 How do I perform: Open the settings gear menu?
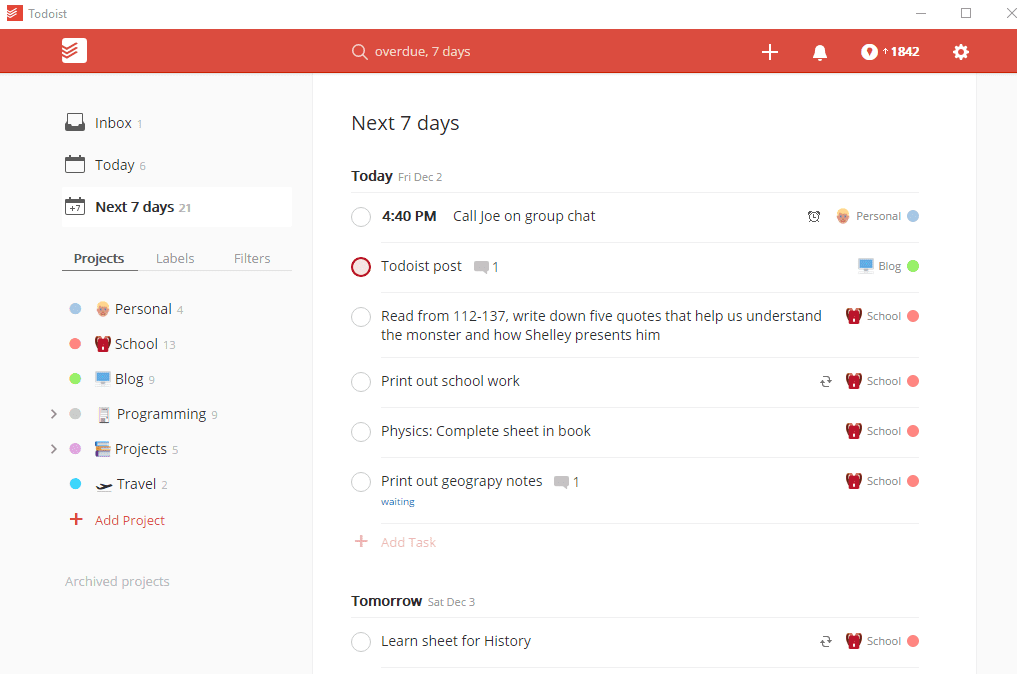[x=961, y=52]
